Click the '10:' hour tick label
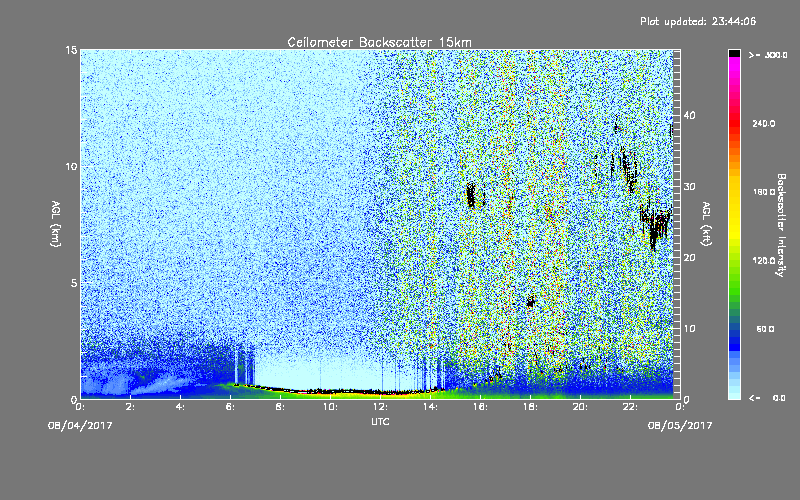The image size is (800, 500). [330, 407]
